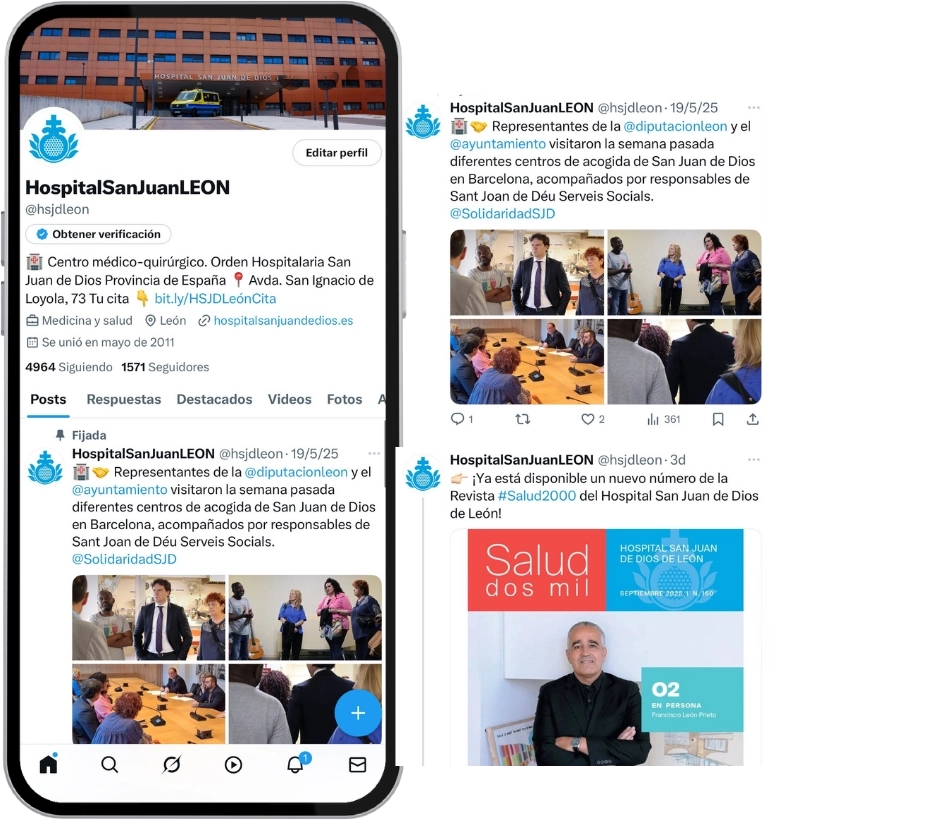This screenshot has width=927, height=820.
Task: Switch to the Respuestas tab
Action: pos(124,400)
